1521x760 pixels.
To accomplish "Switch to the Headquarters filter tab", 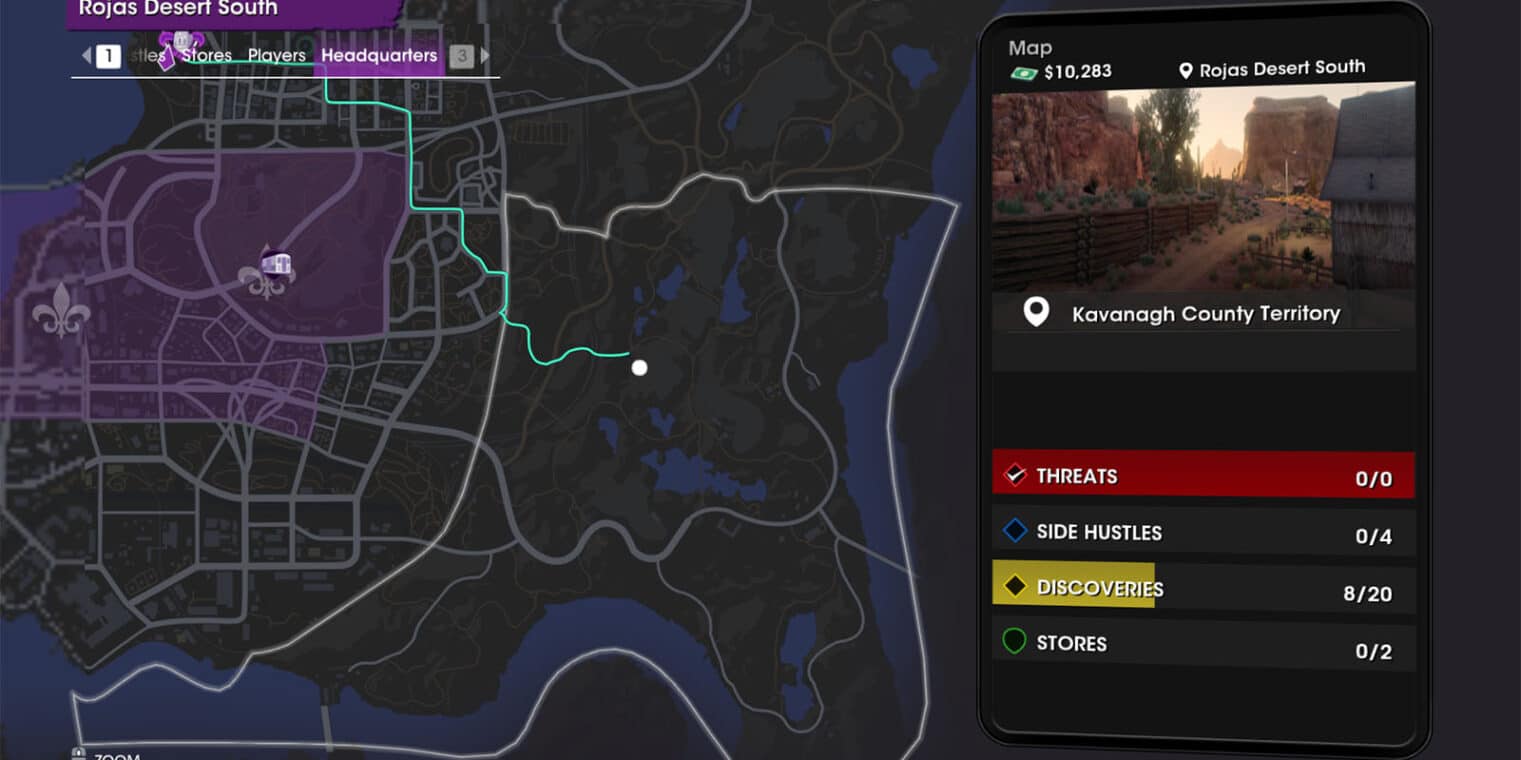I will coord(379,56).
